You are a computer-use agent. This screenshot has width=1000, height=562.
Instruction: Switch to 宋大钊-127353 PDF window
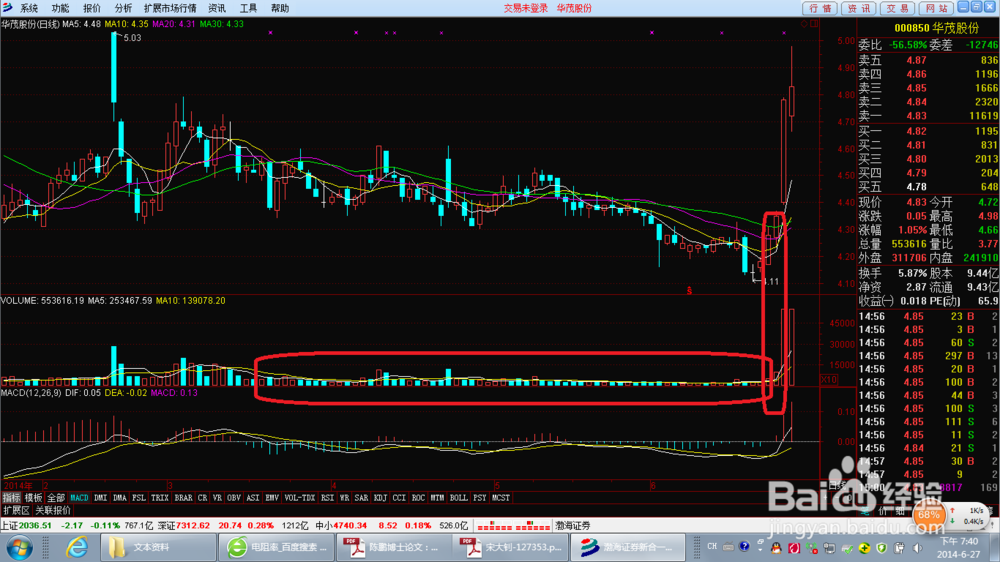(511, 547)
